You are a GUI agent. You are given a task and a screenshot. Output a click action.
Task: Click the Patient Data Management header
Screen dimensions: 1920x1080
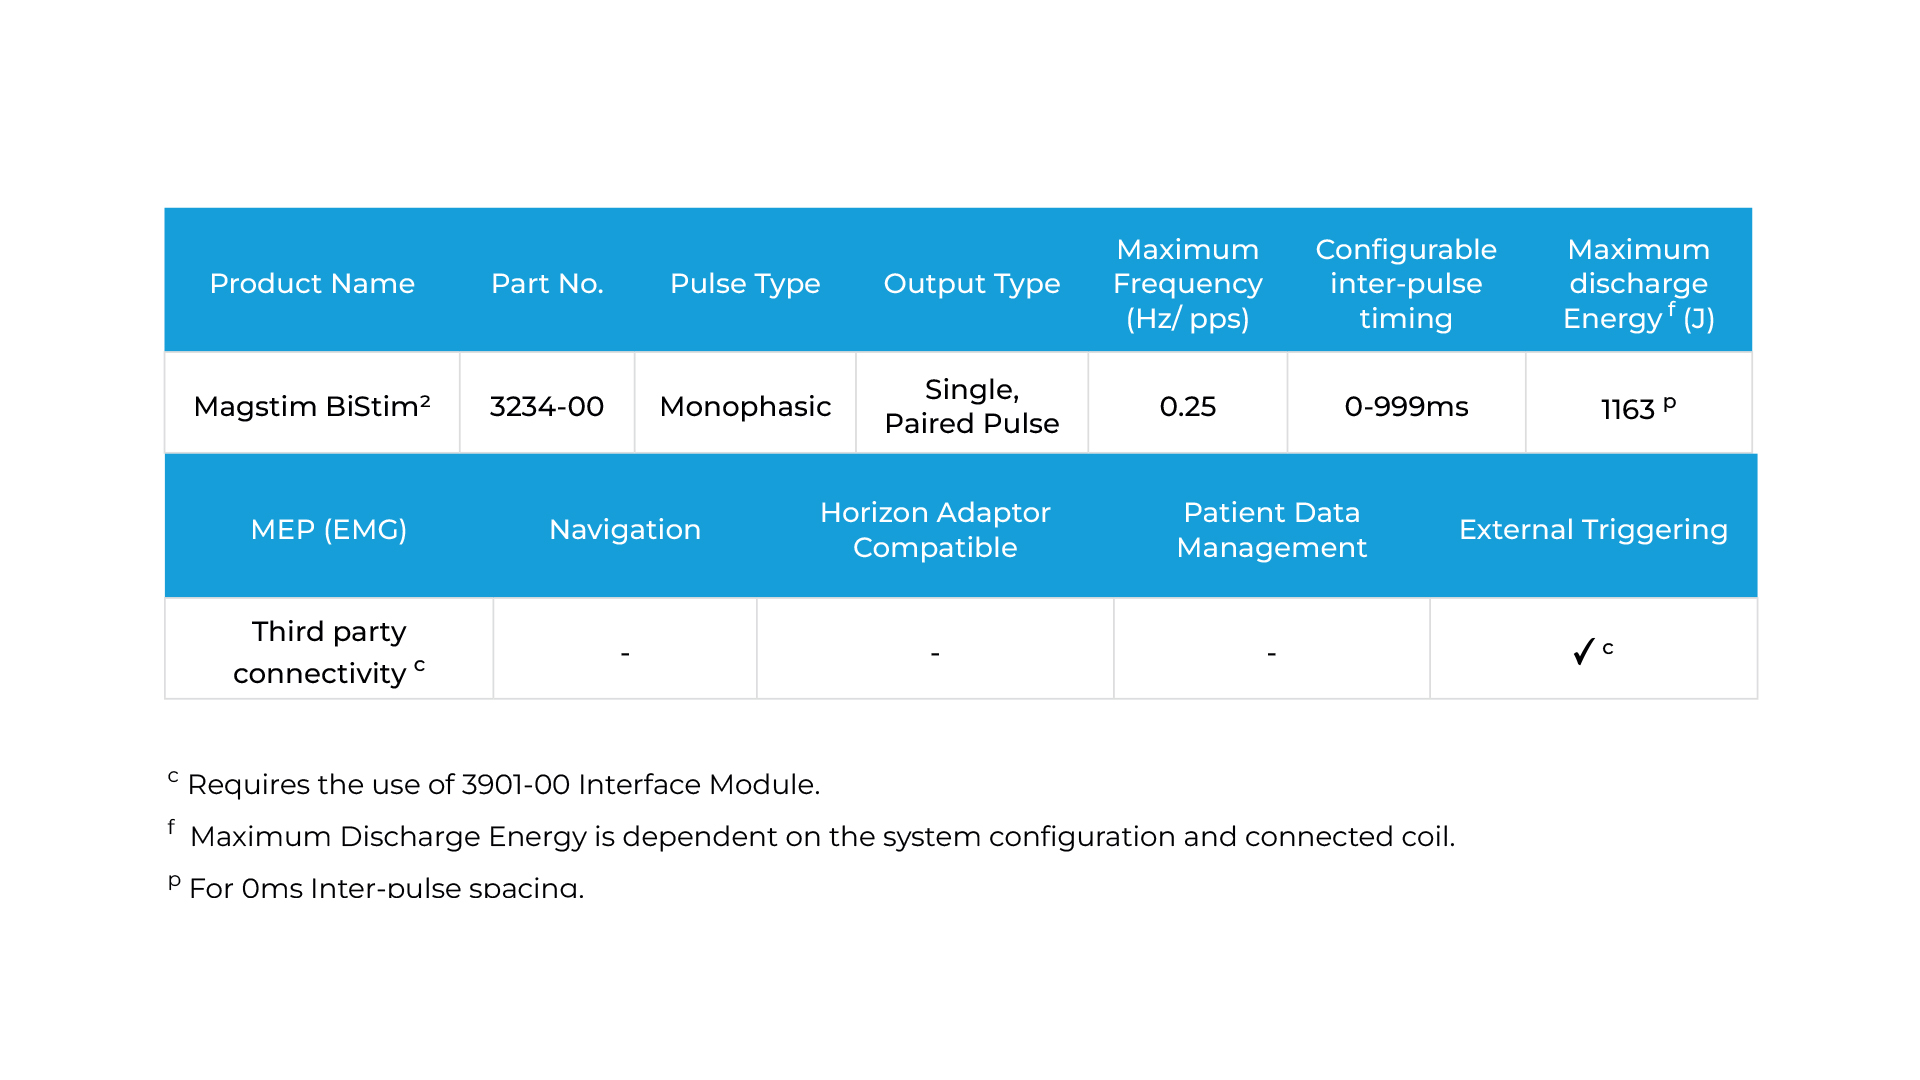click(1271, 529)
